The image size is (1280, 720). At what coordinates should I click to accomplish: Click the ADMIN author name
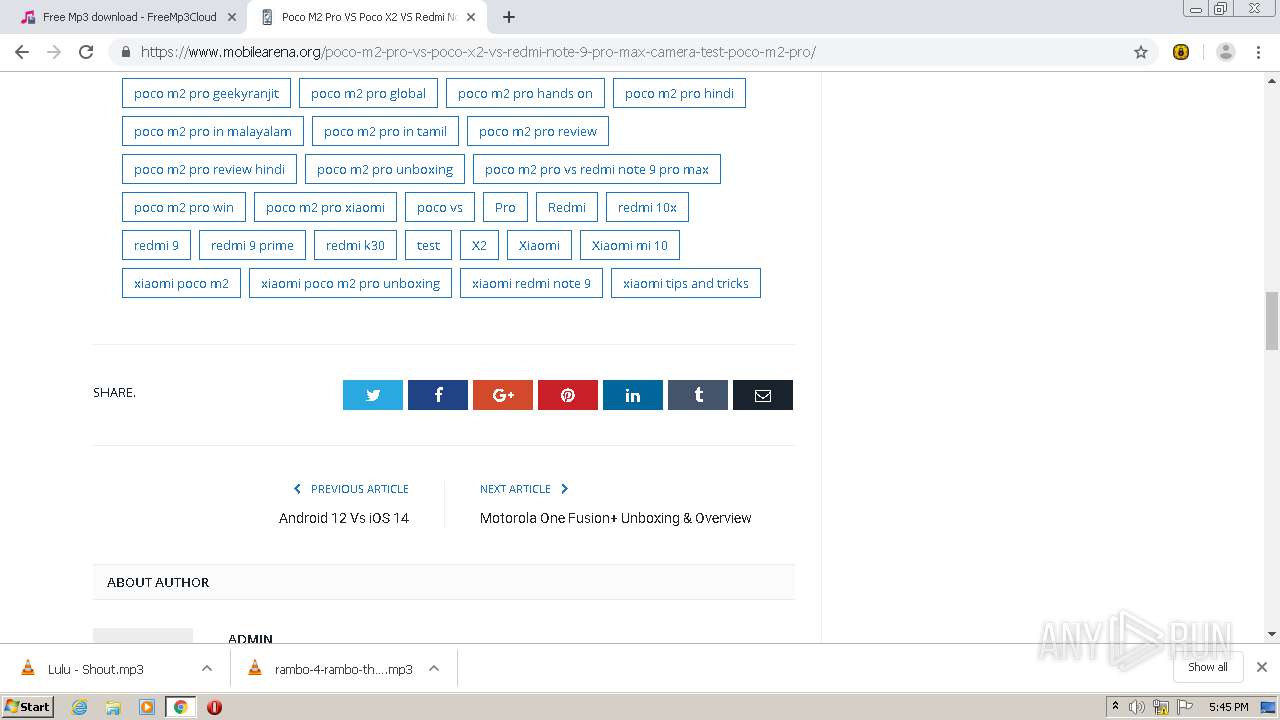point(250,638)
